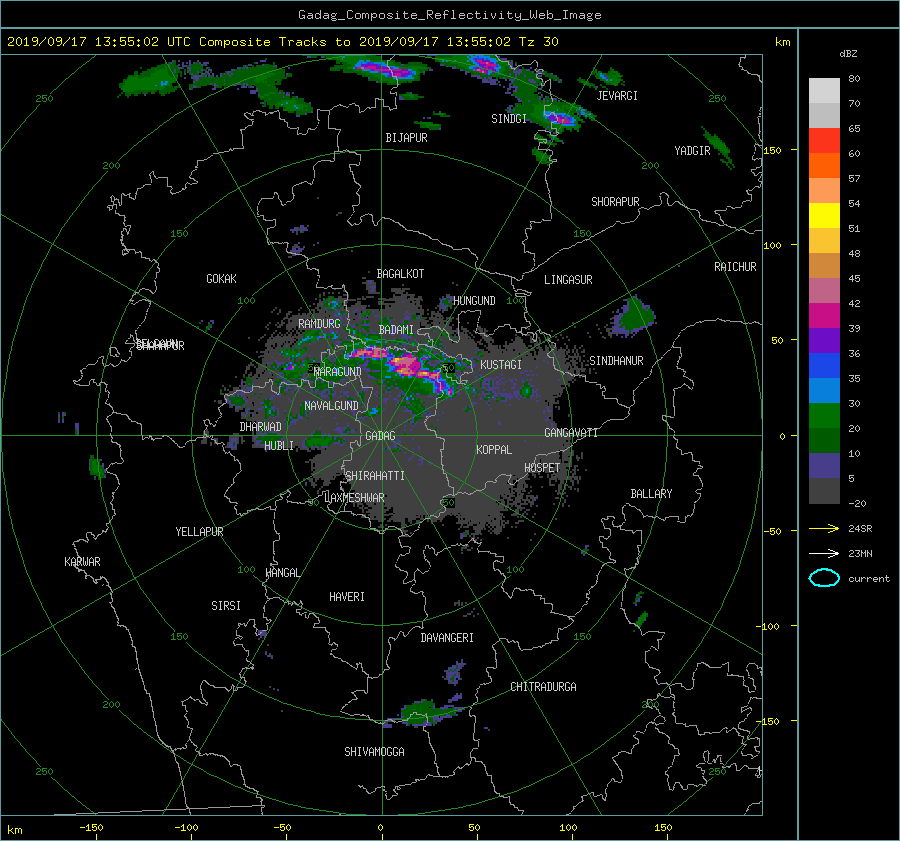Click the yellow 24SR arrow legend icon
The image size is (900, 841).
point(824,528)
